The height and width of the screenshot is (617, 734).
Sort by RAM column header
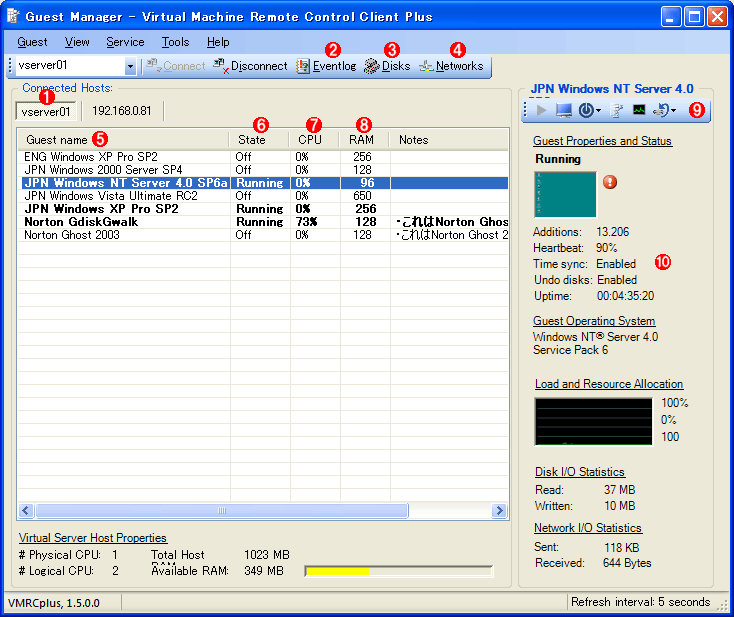[364, 140]
